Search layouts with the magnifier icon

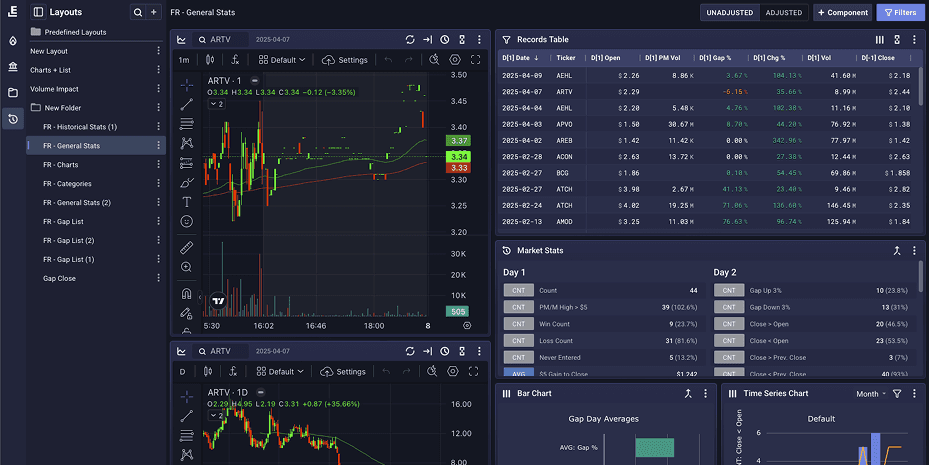pyautogui.click(x=137, y=12)
